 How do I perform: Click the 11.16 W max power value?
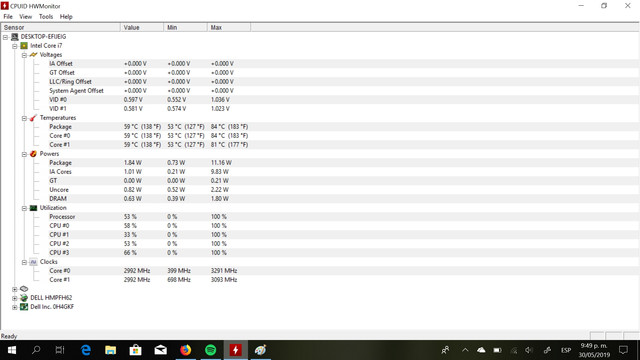pyautogui.click(x=221, y=162)
